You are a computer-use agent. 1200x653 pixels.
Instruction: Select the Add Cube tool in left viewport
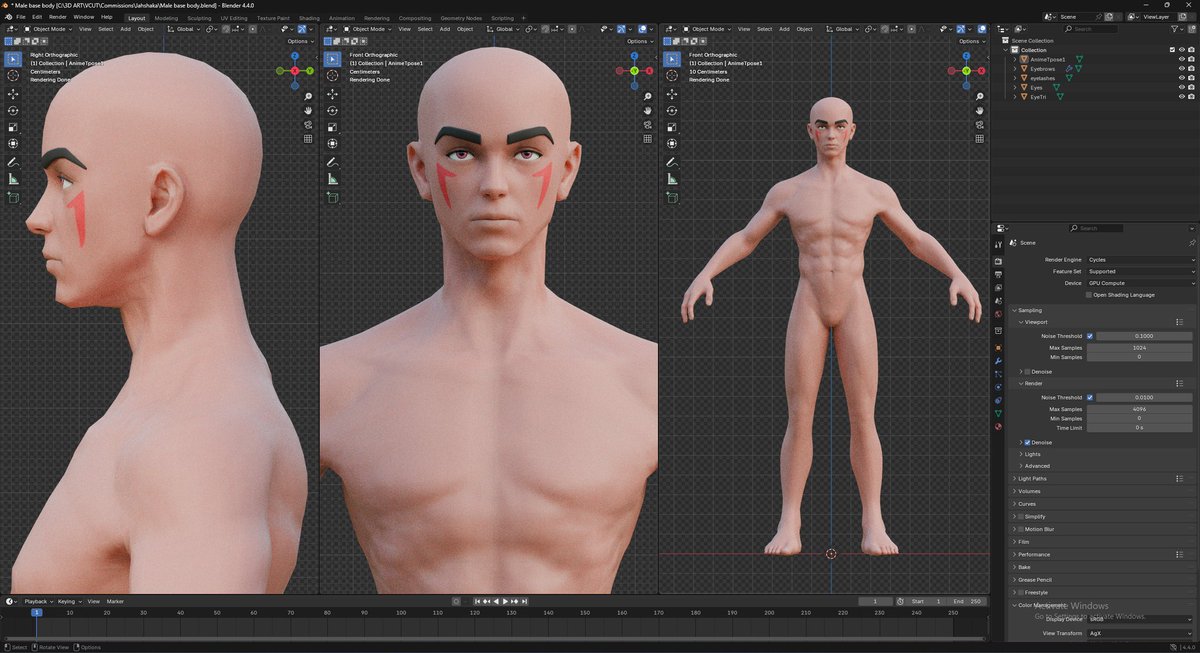(x=13, y=197)
